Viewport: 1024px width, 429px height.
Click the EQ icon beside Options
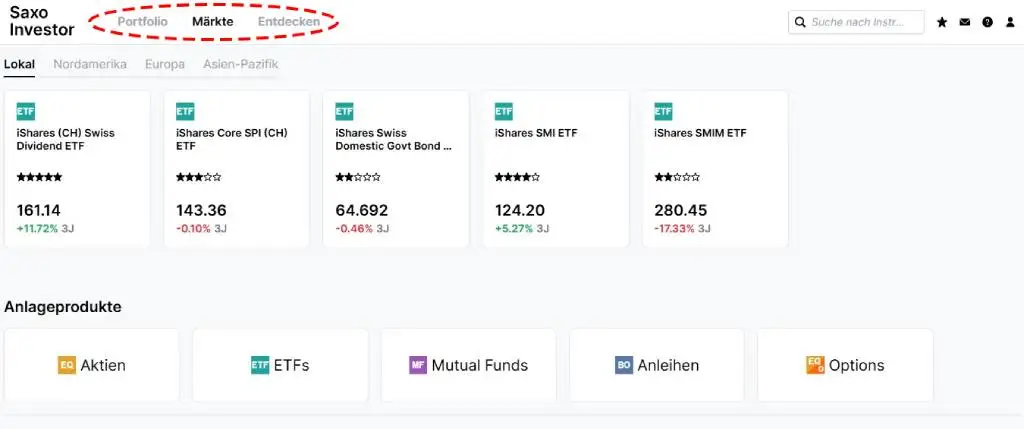pos(816,365)
